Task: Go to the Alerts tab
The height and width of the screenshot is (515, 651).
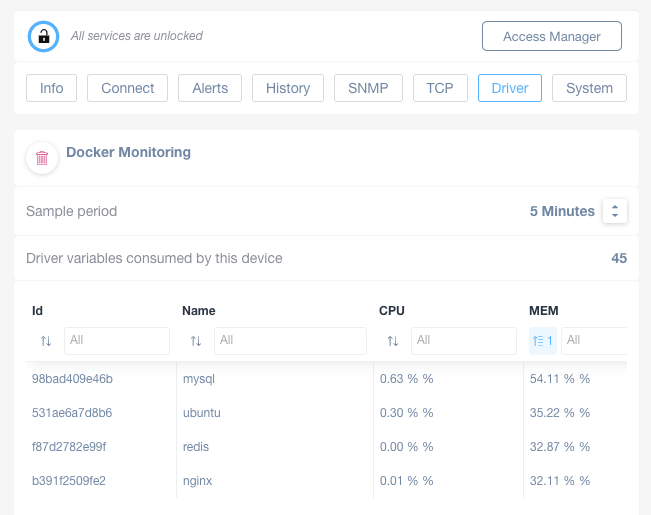Action: 210,88
